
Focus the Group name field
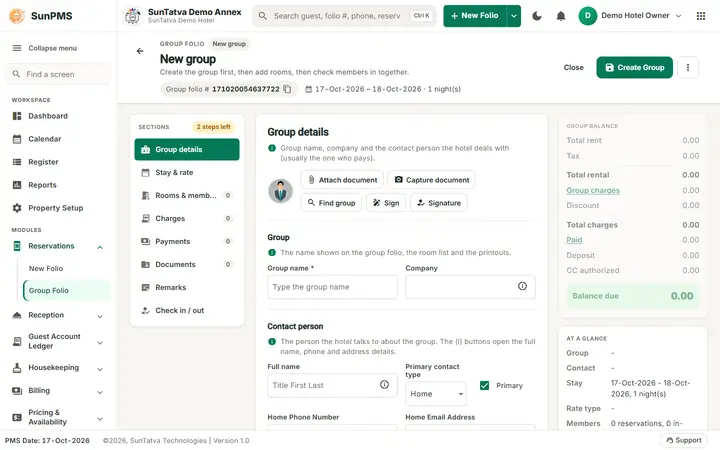tap(332, 287)
